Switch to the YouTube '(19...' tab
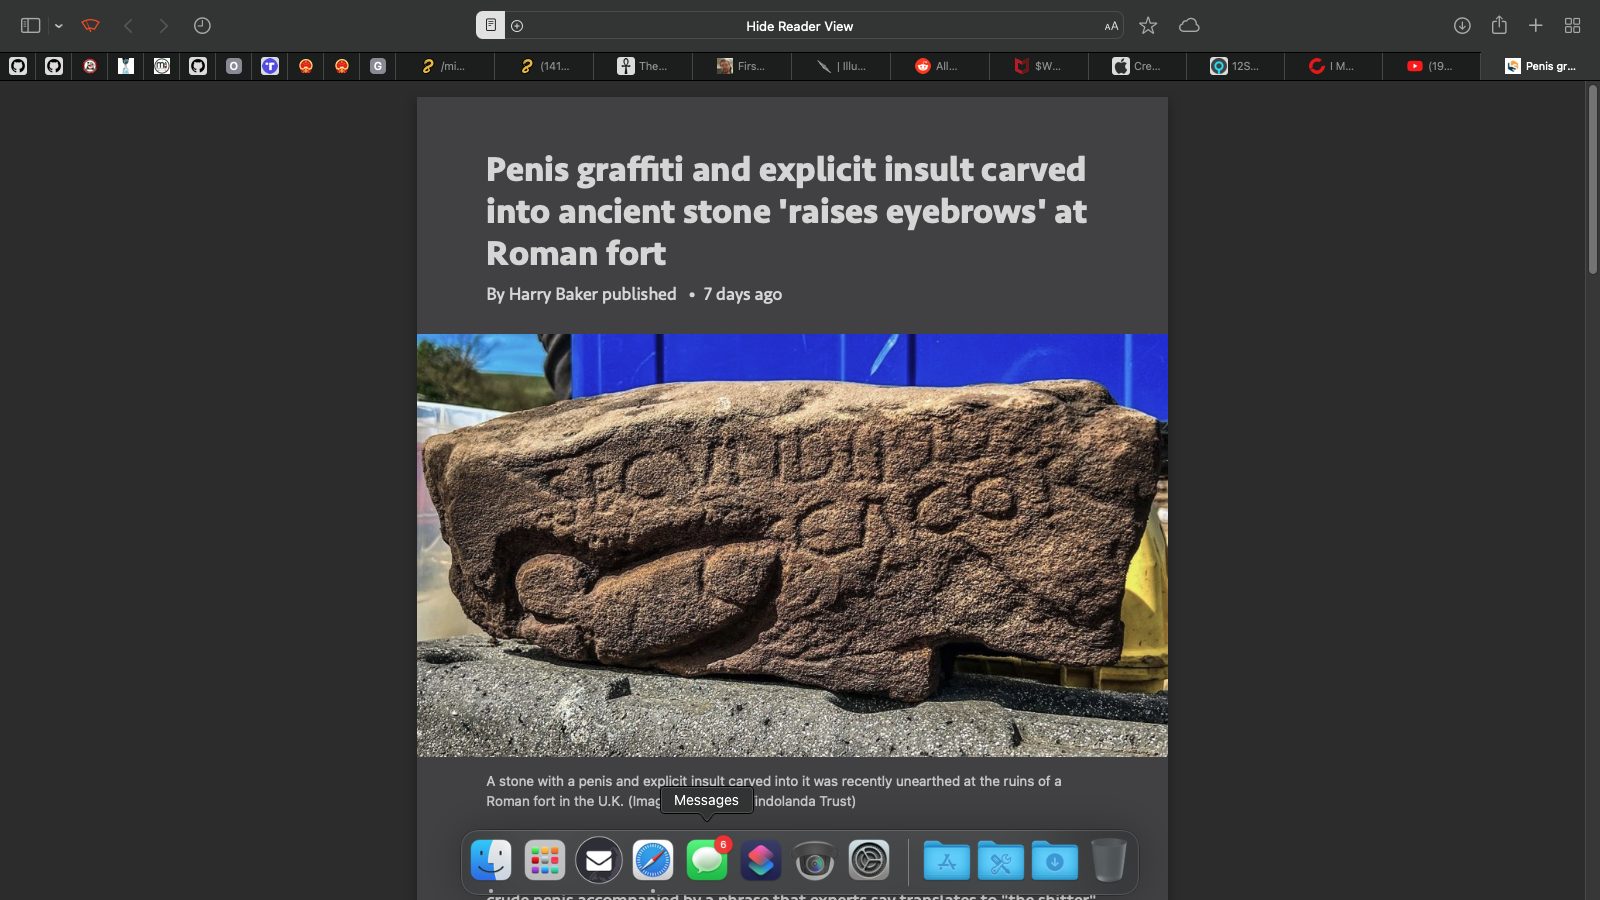This screenshot has width=1600, height=900. click(x=1431, y=66)
